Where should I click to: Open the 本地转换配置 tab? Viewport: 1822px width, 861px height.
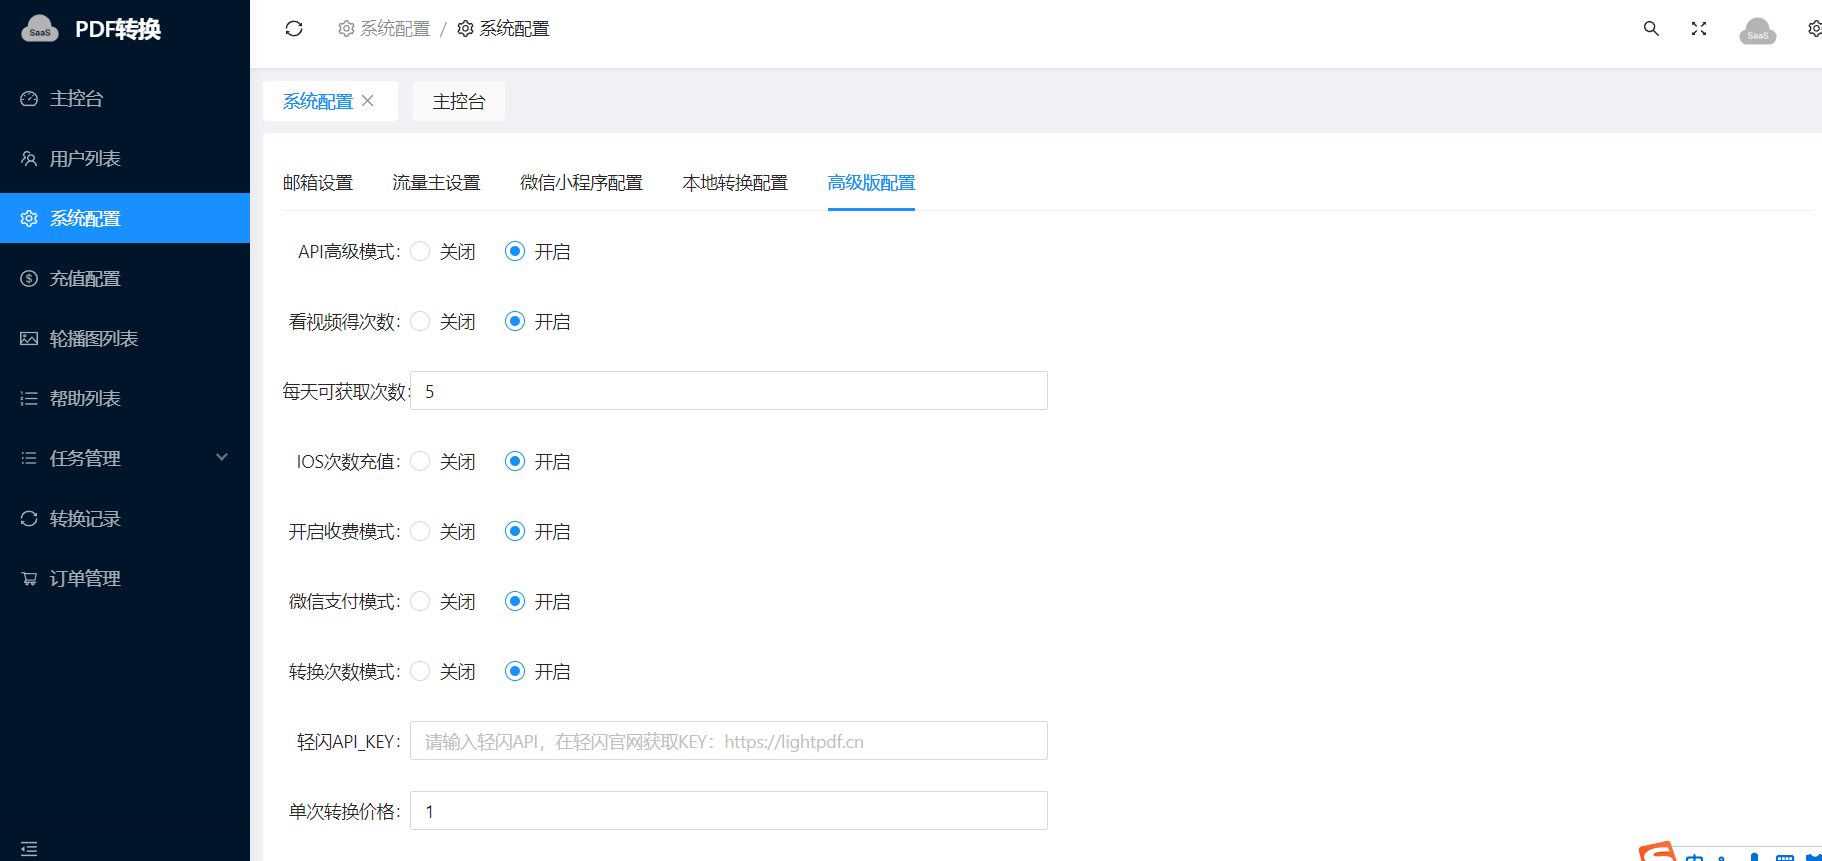pyautogui.click(x=735, y=183)
